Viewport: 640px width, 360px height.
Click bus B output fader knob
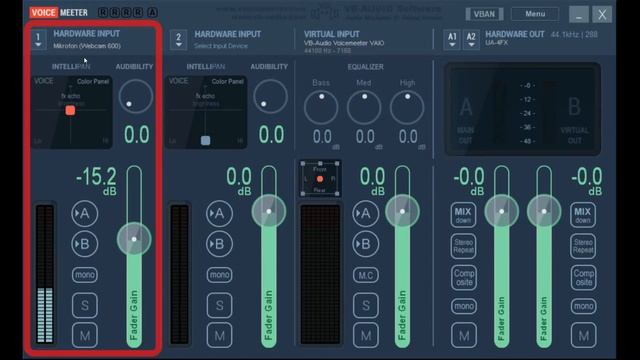pyautogui.click(x=544, y=211)
